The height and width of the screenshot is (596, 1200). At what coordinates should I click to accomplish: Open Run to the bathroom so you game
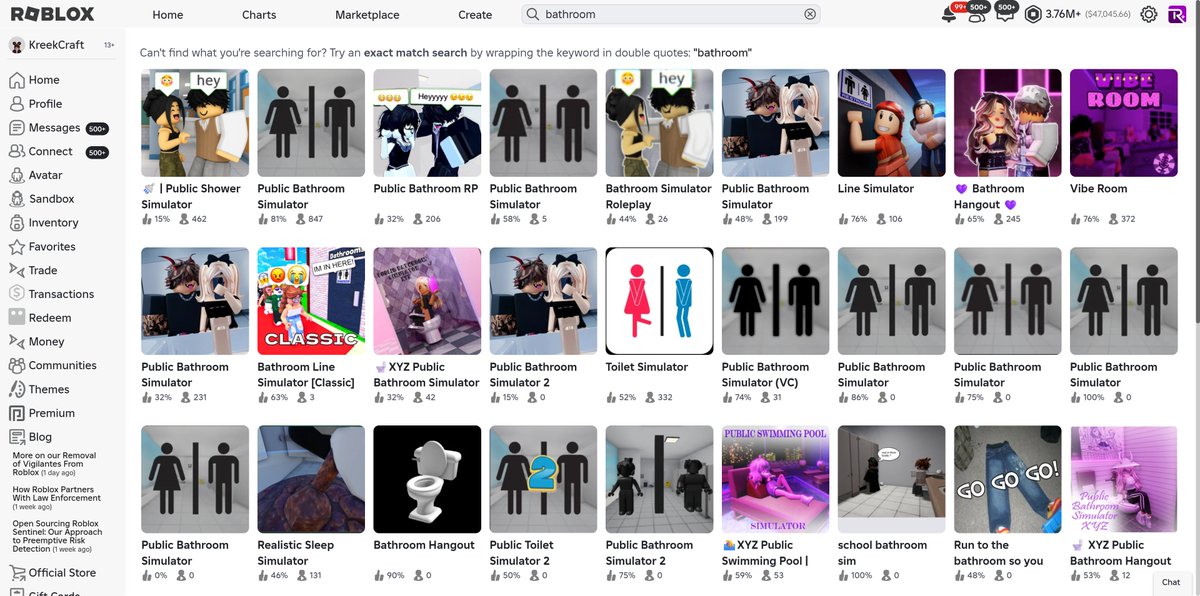point(1007,503)
